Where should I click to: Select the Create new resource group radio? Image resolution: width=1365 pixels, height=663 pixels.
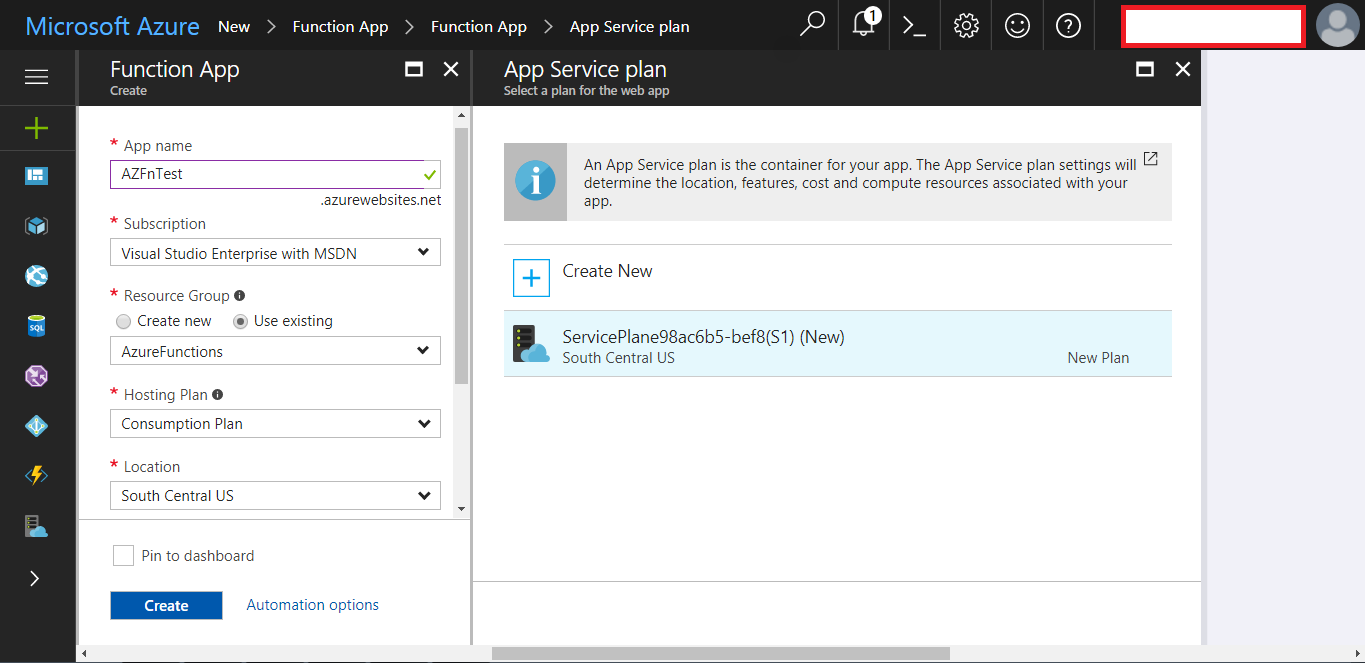(x=124, y=321)
